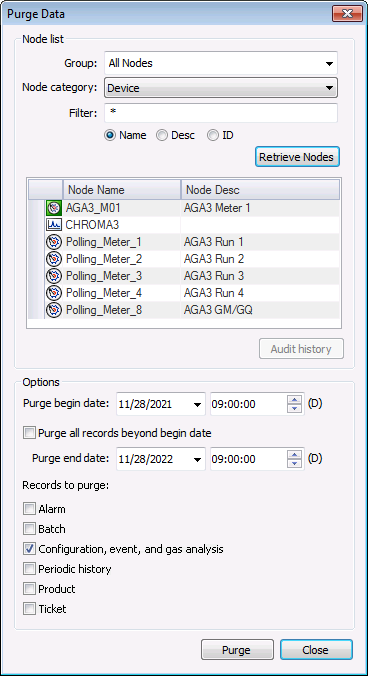Select the Polling_Meter_3 node name
The height and width of the screenshot is (676, 368).
click(103, 276)
